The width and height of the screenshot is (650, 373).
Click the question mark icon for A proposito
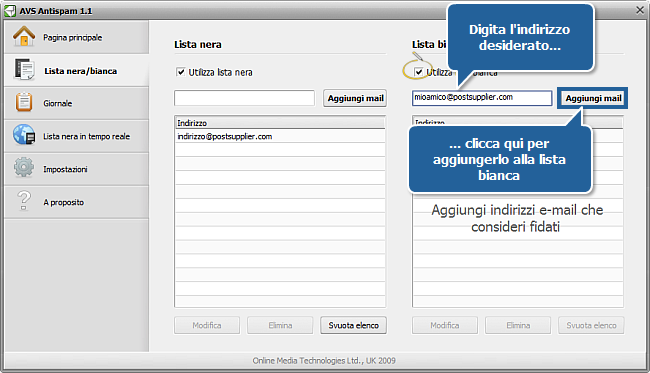pyautogui.click(x=24, y=201)
